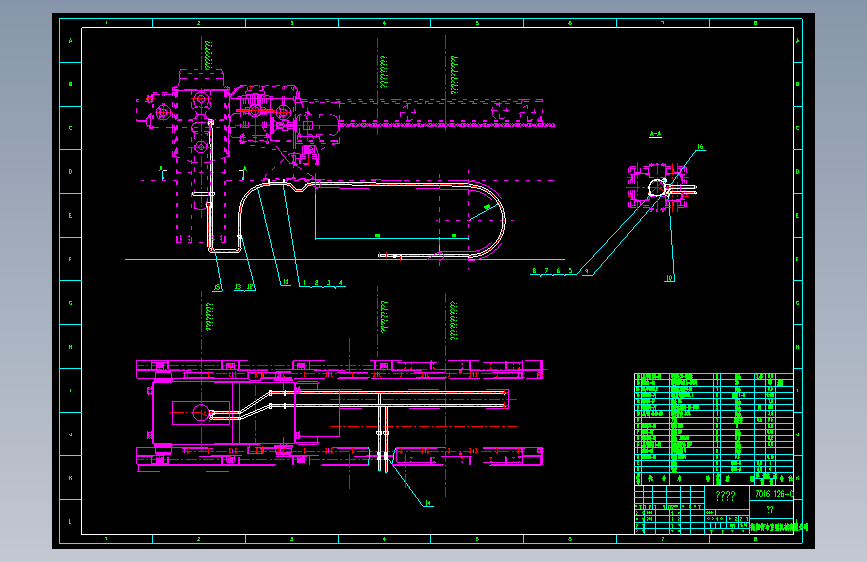Select part callout number 13

point(238,287)
